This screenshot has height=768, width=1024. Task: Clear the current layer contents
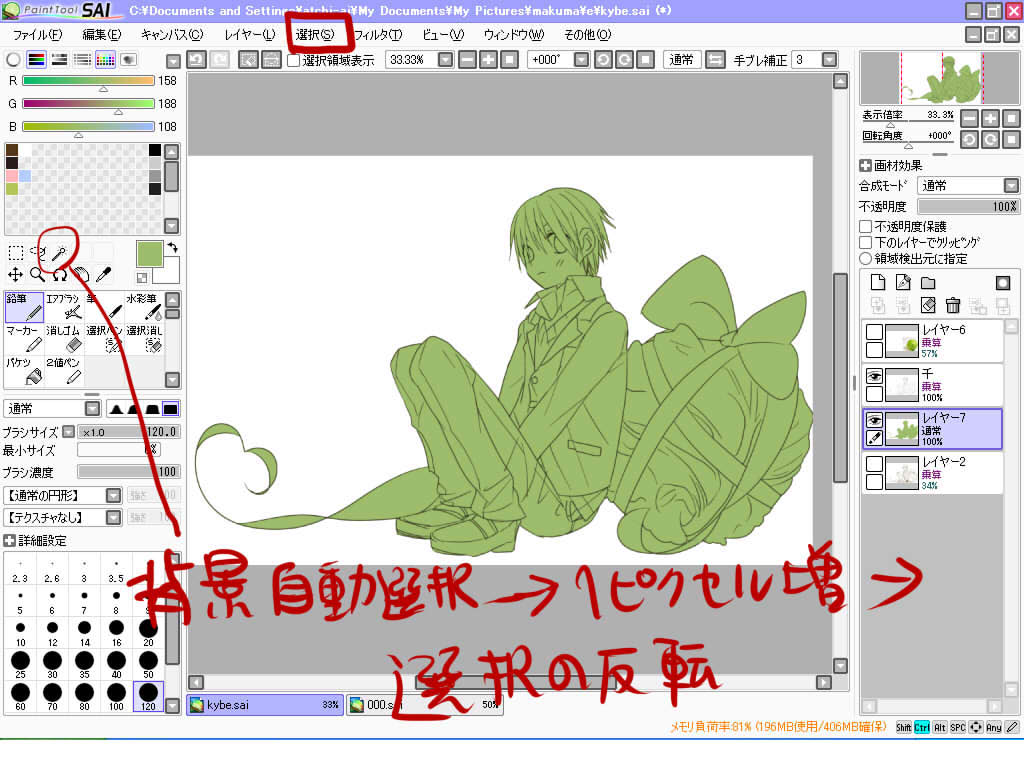click(928, 305)
